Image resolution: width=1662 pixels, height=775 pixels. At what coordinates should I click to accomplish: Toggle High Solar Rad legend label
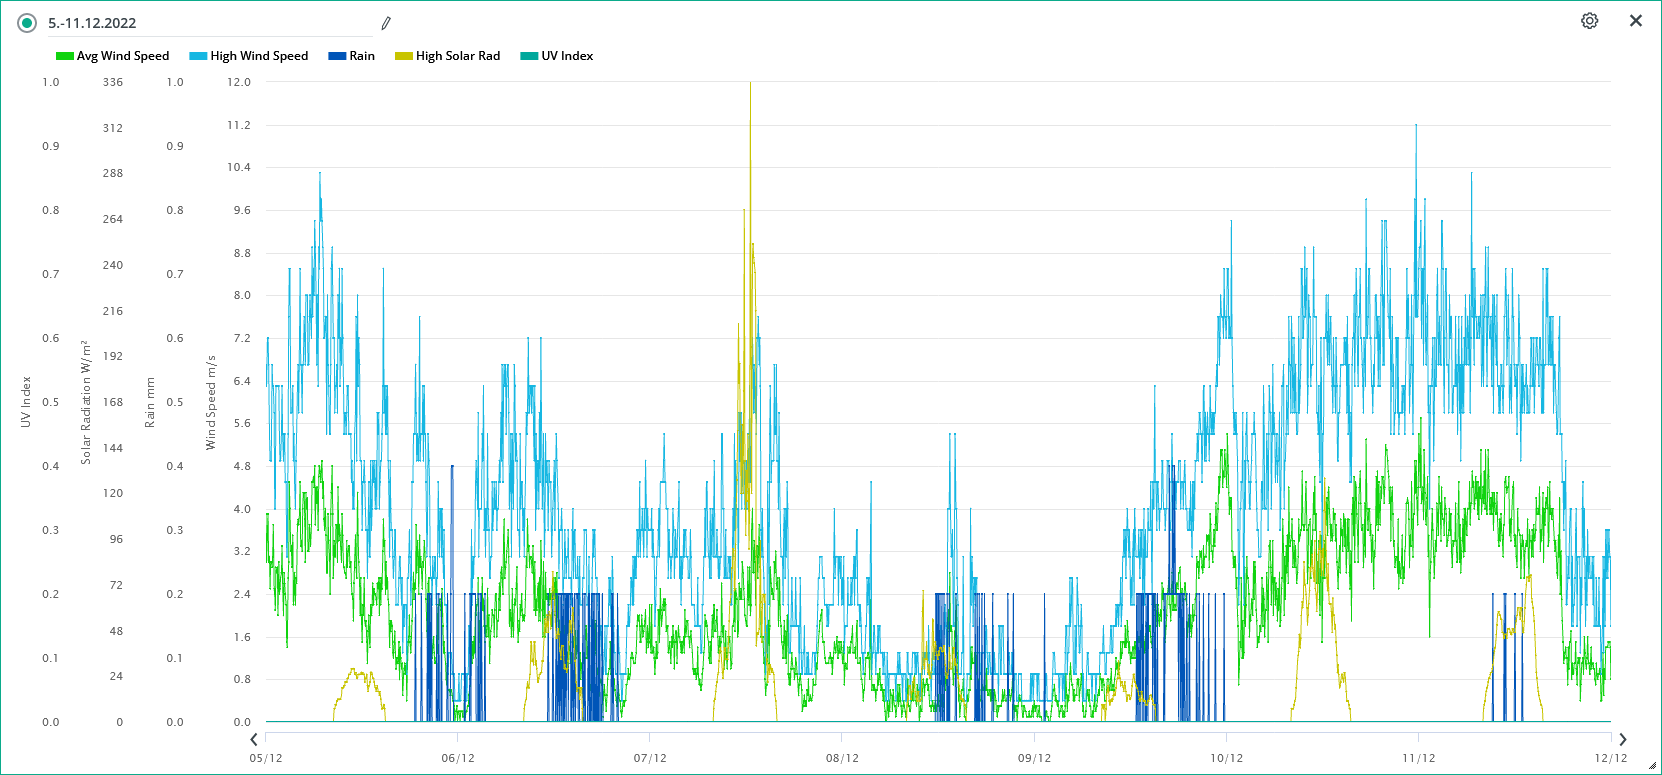[x=458, y=56]
